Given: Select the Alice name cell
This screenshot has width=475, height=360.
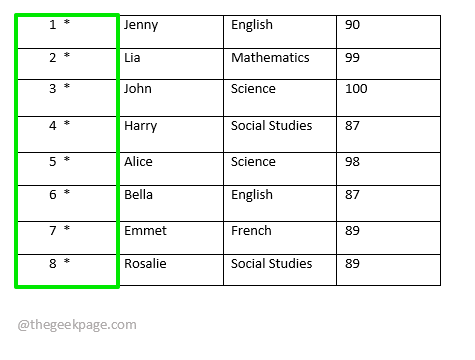Looking at the screenshot, I should pos(171,169).
